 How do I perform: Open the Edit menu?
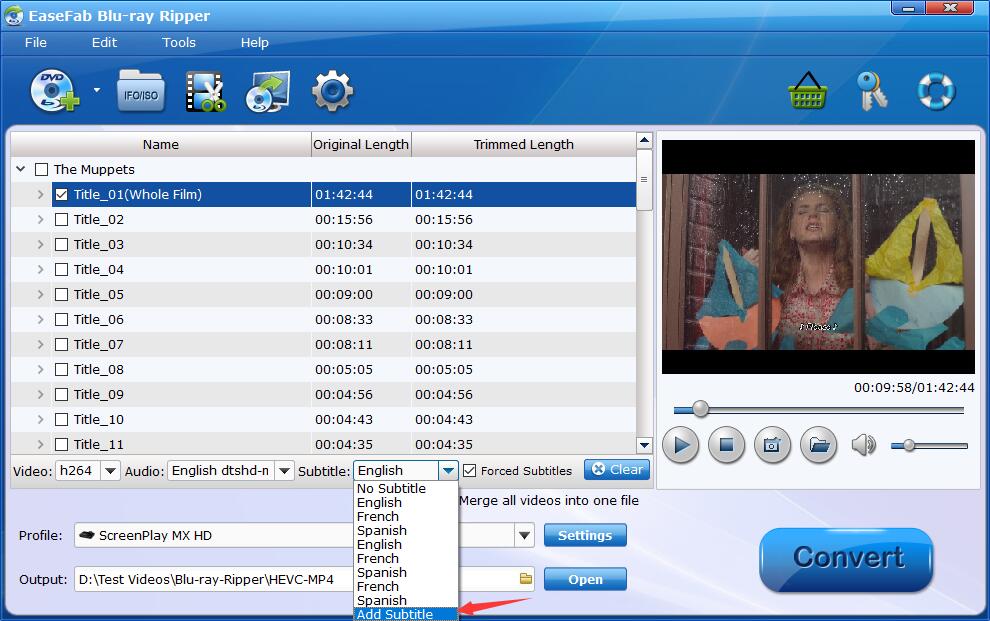pyautogui.click(x=104, y=42)
